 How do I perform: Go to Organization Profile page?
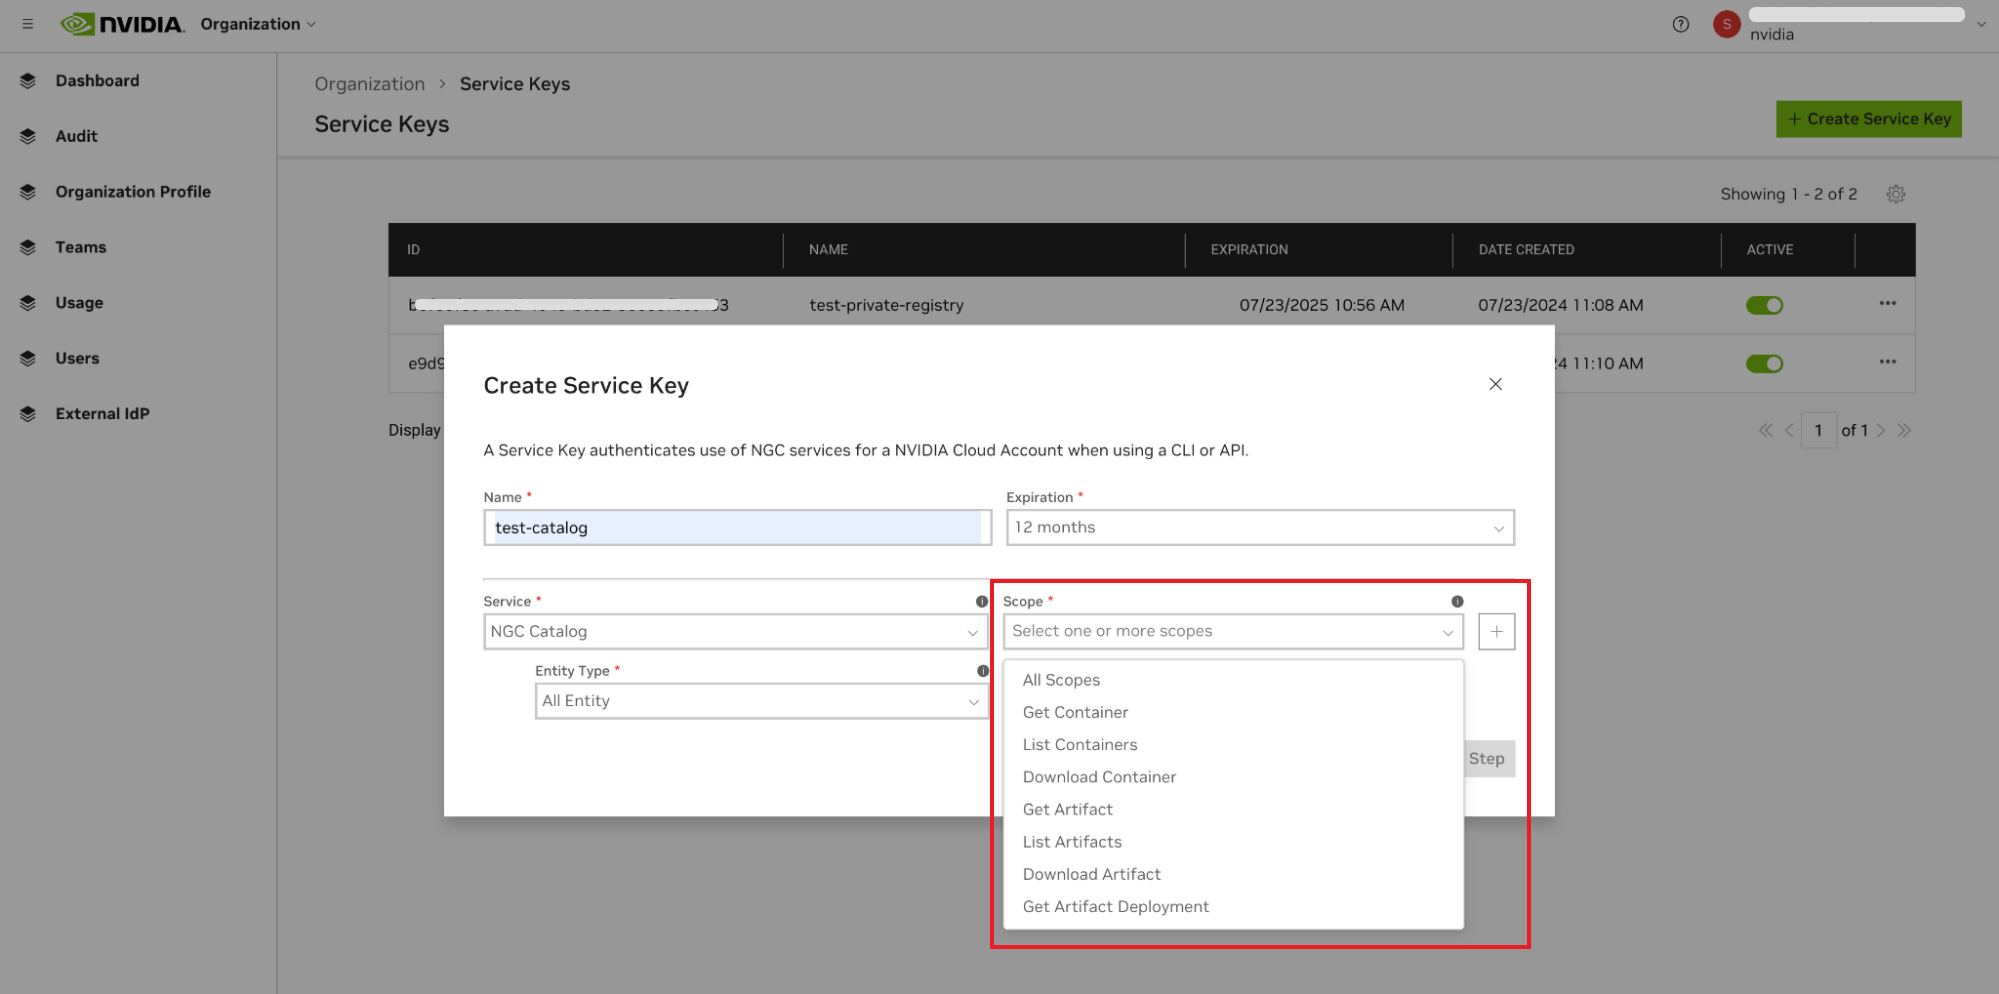[x=133, y=192]
